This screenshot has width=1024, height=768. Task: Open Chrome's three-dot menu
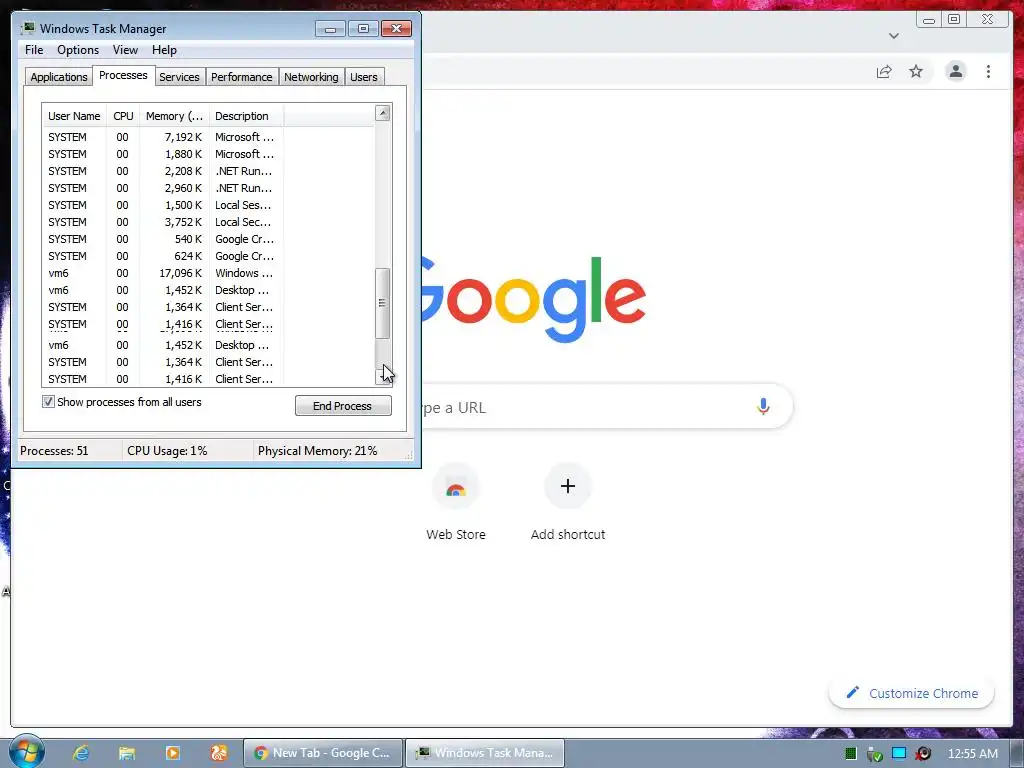[988, 71]
